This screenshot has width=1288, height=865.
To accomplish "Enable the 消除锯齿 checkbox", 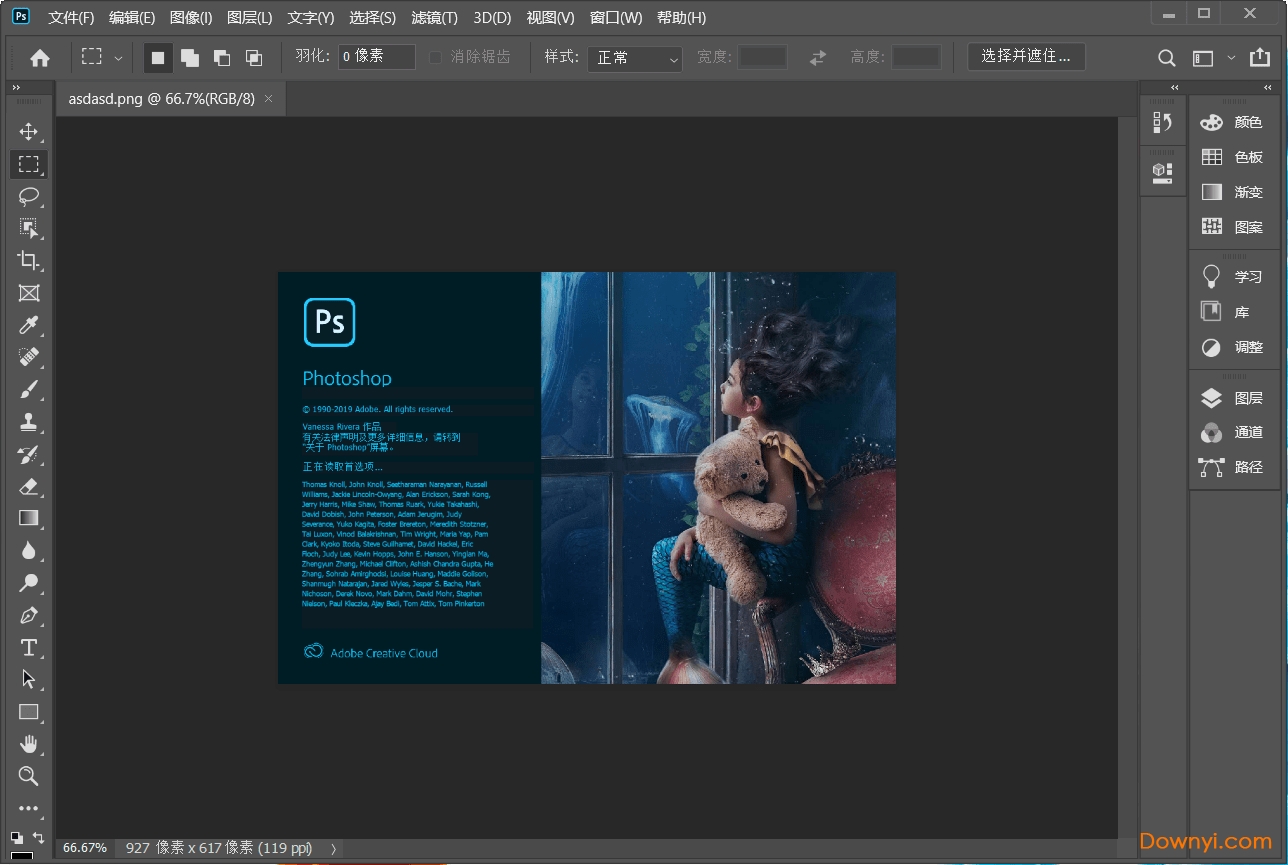I will [x=435, y=56].
